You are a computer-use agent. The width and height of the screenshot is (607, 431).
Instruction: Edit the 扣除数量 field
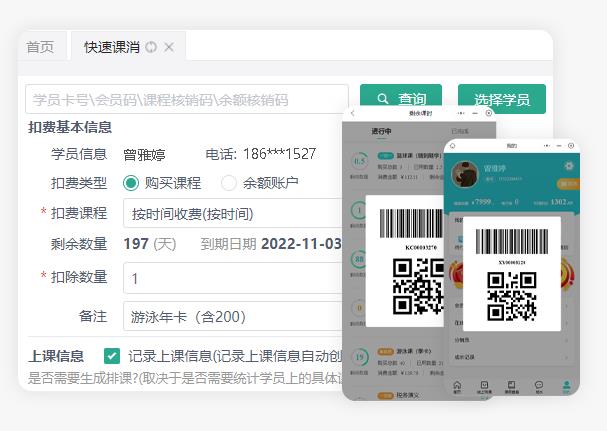[233, 278]
